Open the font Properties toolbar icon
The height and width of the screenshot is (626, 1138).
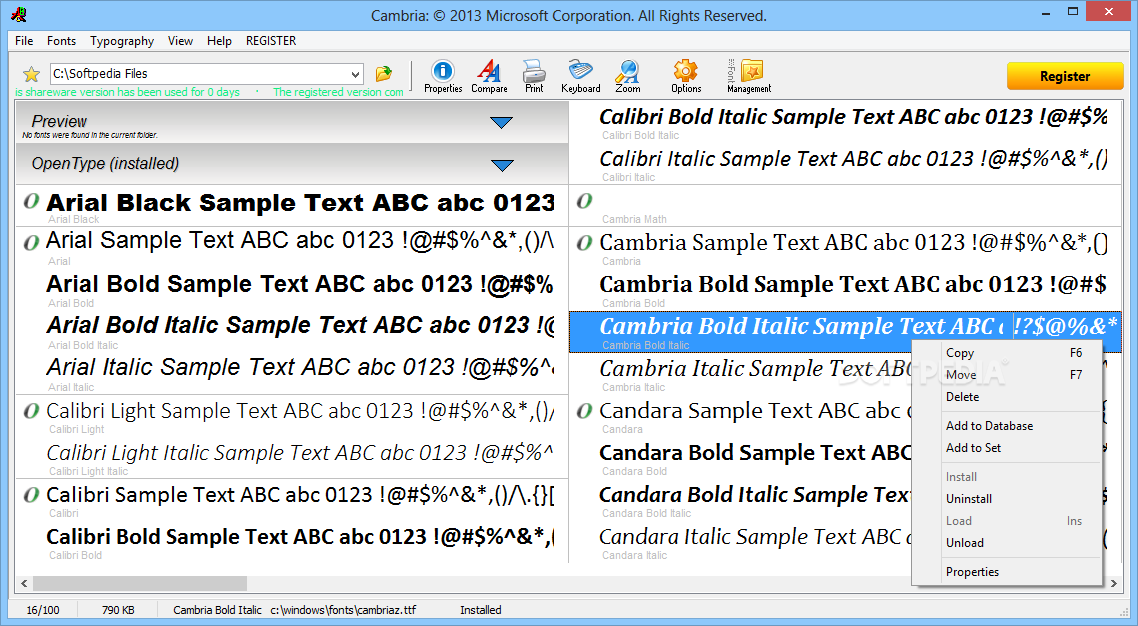pos(443,76)
